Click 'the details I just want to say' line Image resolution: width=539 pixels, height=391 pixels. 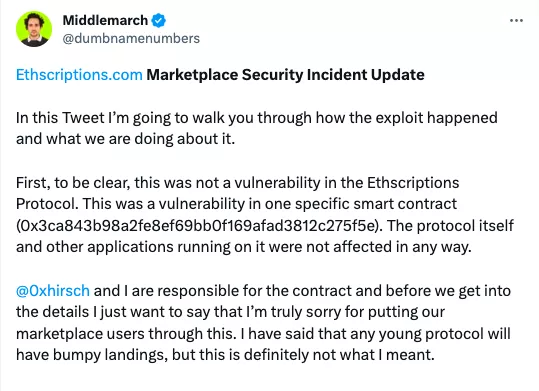tap(230, 312)
